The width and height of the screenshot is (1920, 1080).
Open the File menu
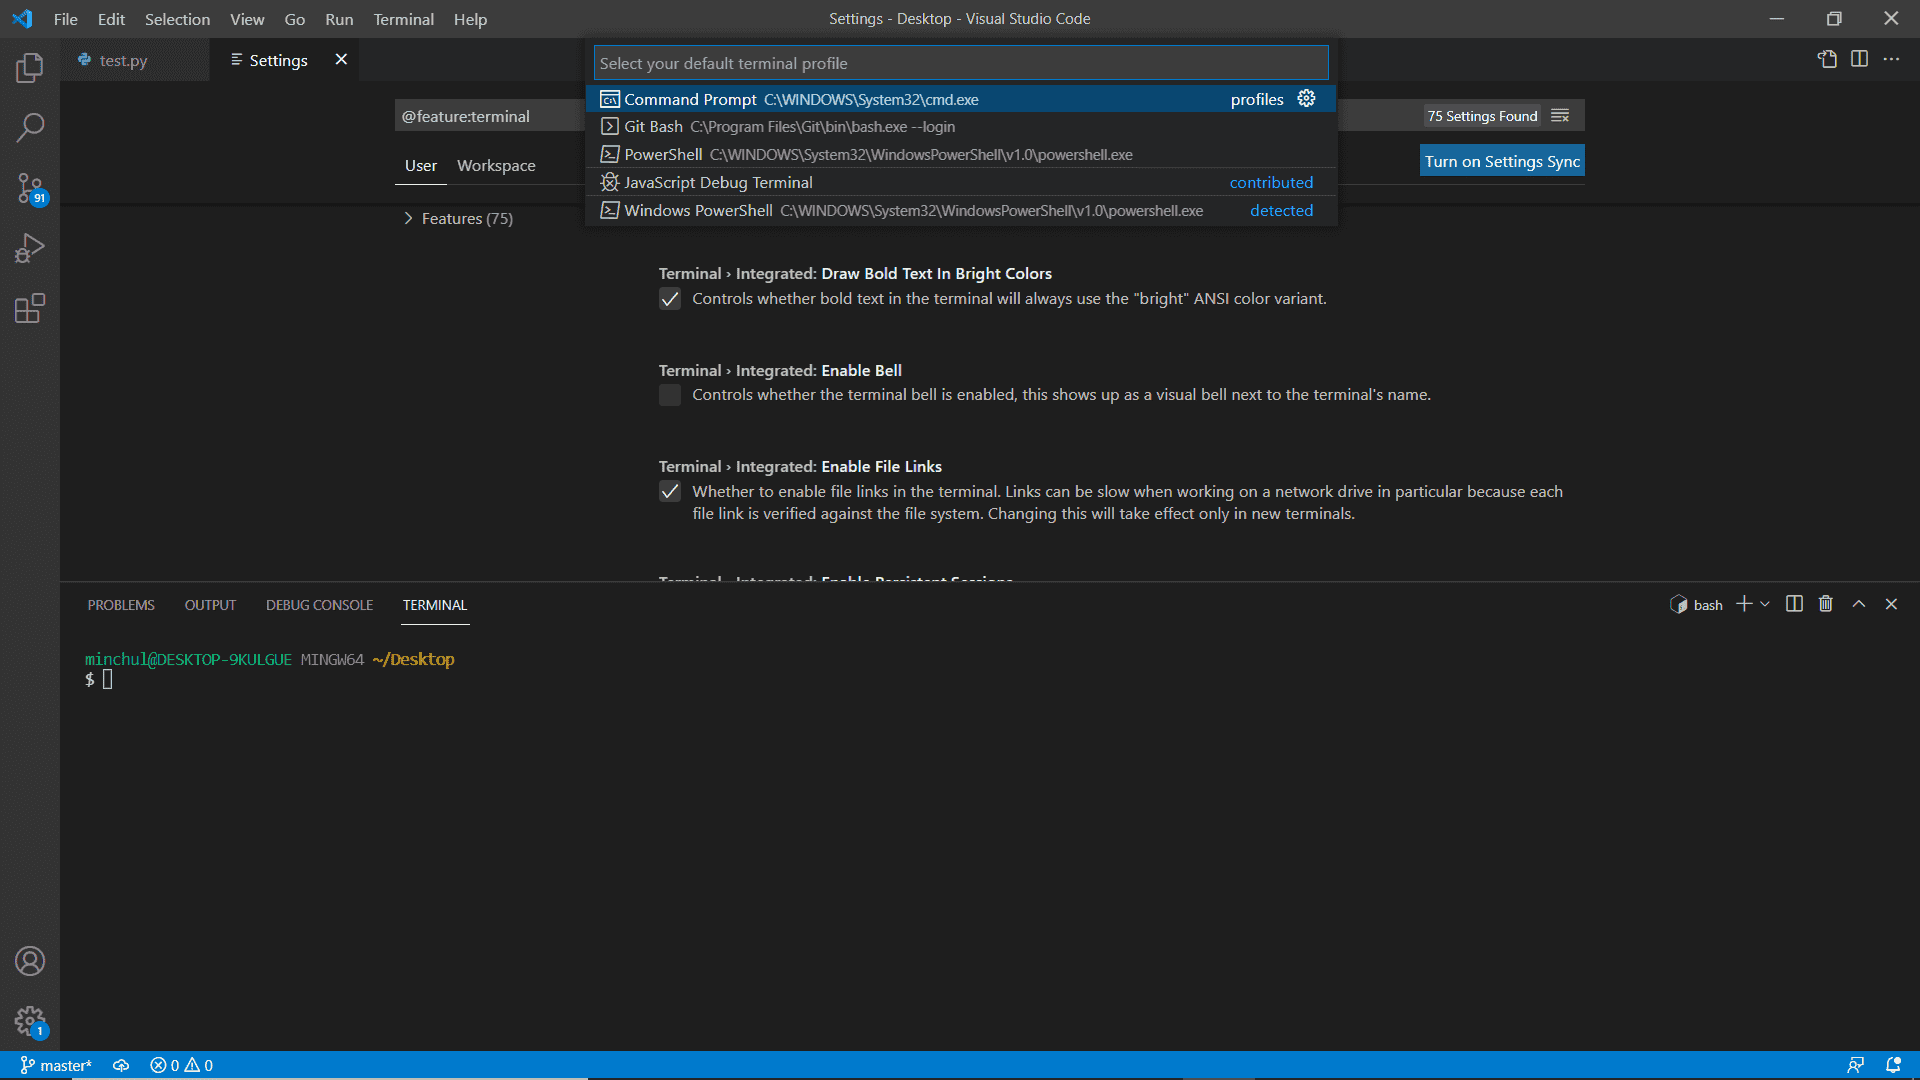[66, 19]
